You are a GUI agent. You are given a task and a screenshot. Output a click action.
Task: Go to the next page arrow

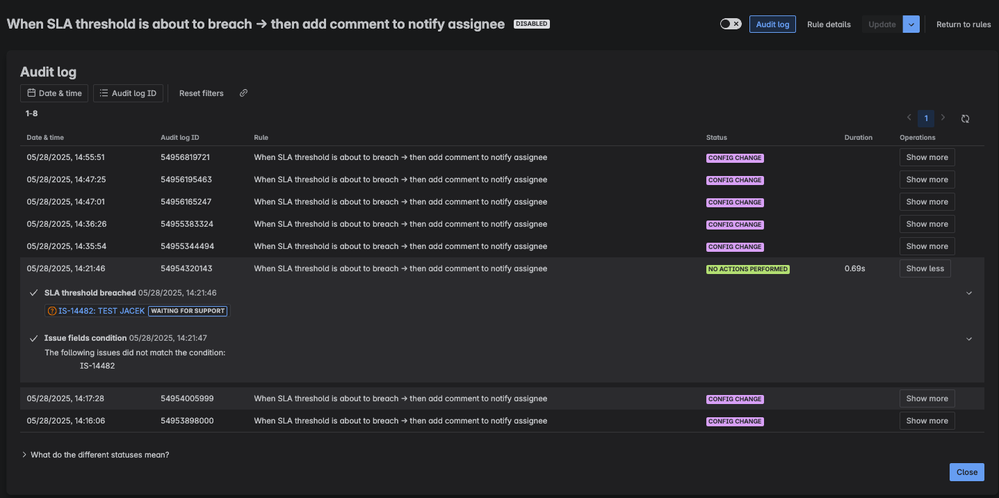pyautogui.click(x=943, y=118)
